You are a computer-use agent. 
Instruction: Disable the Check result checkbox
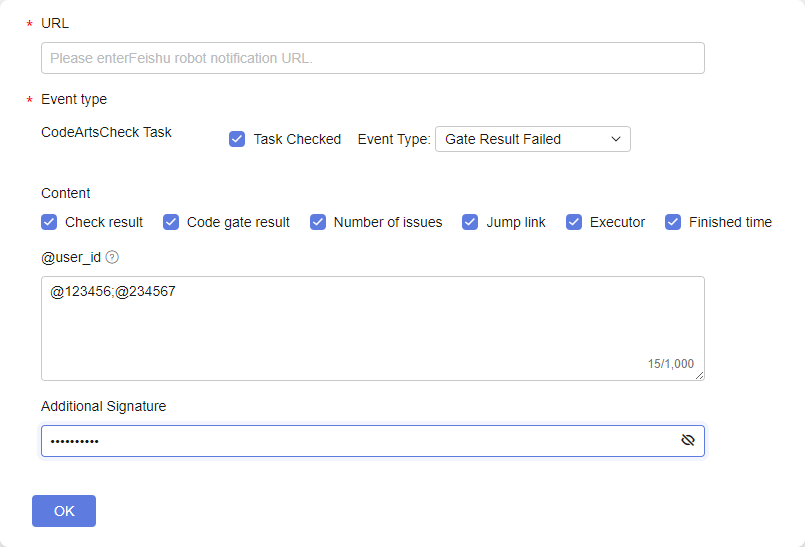coord(49,222)
